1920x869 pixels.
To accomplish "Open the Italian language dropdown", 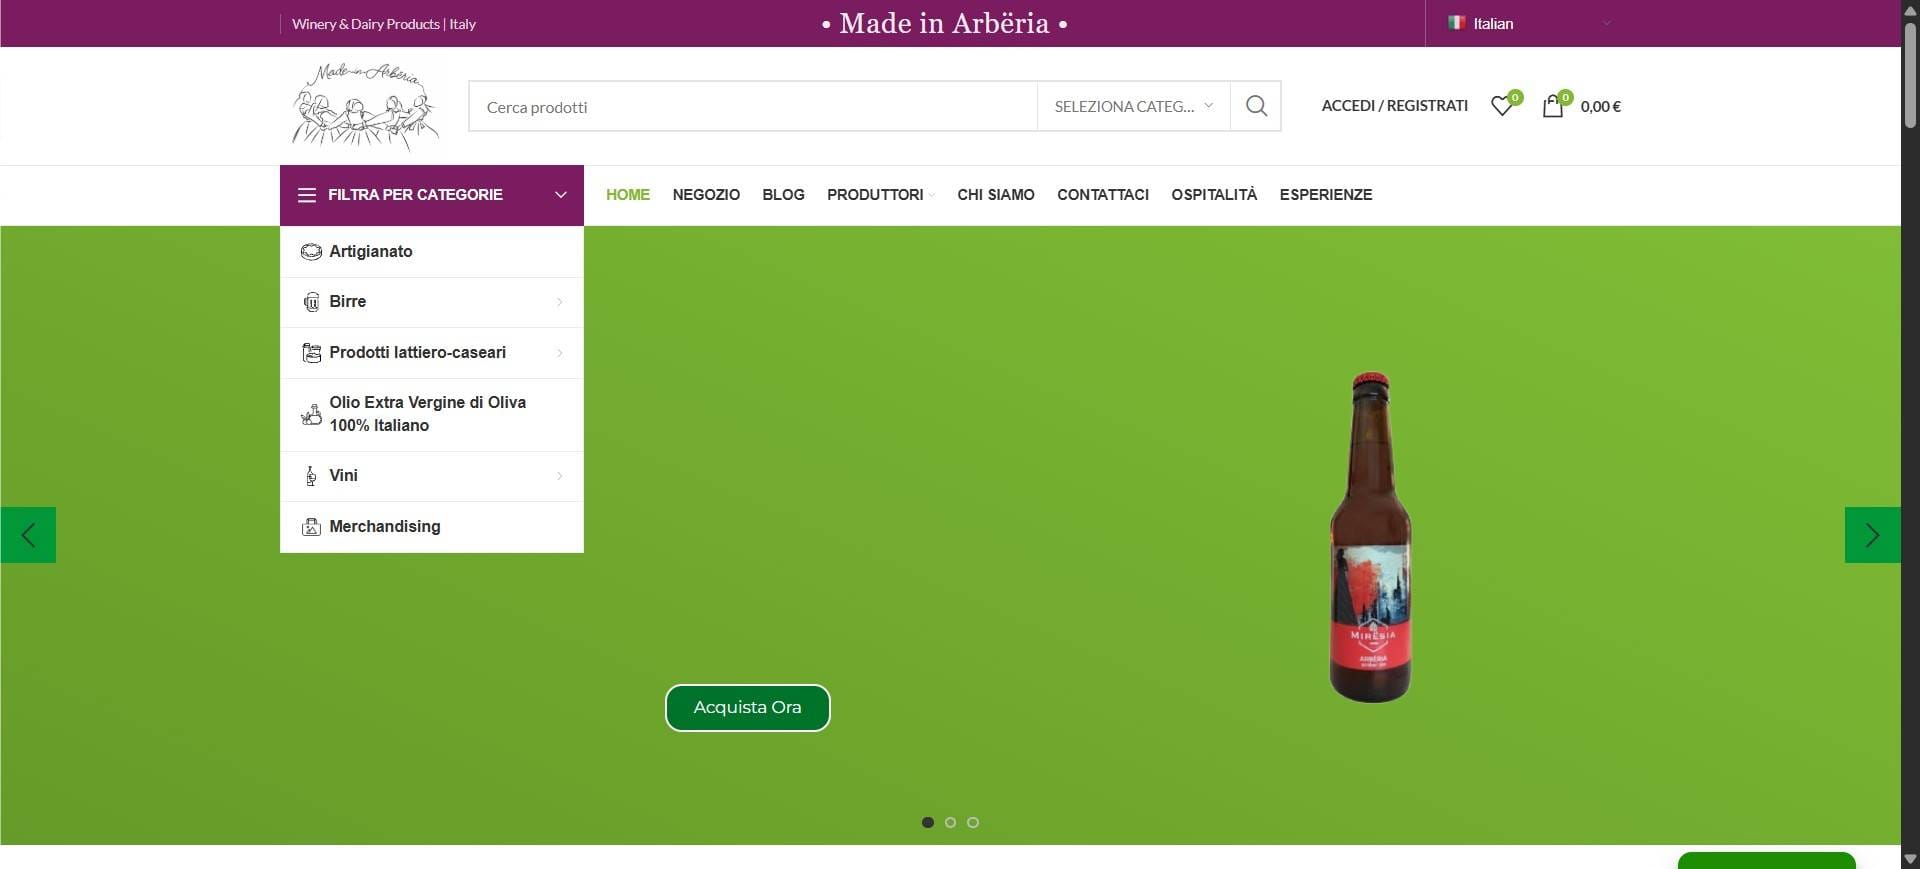I will point(1528,24).
